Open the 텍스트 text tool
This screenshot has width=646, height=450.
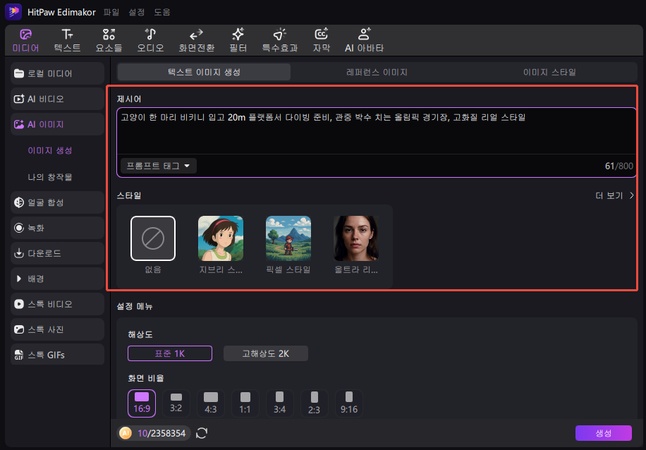[67, 40]
